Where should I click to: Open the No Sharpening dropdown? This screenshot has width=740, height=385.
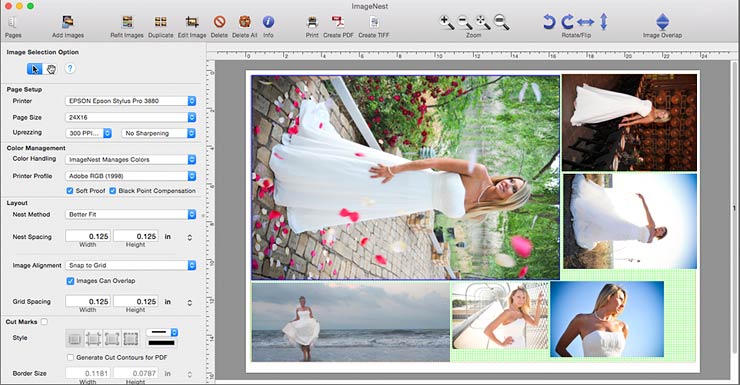coord(159,133)
